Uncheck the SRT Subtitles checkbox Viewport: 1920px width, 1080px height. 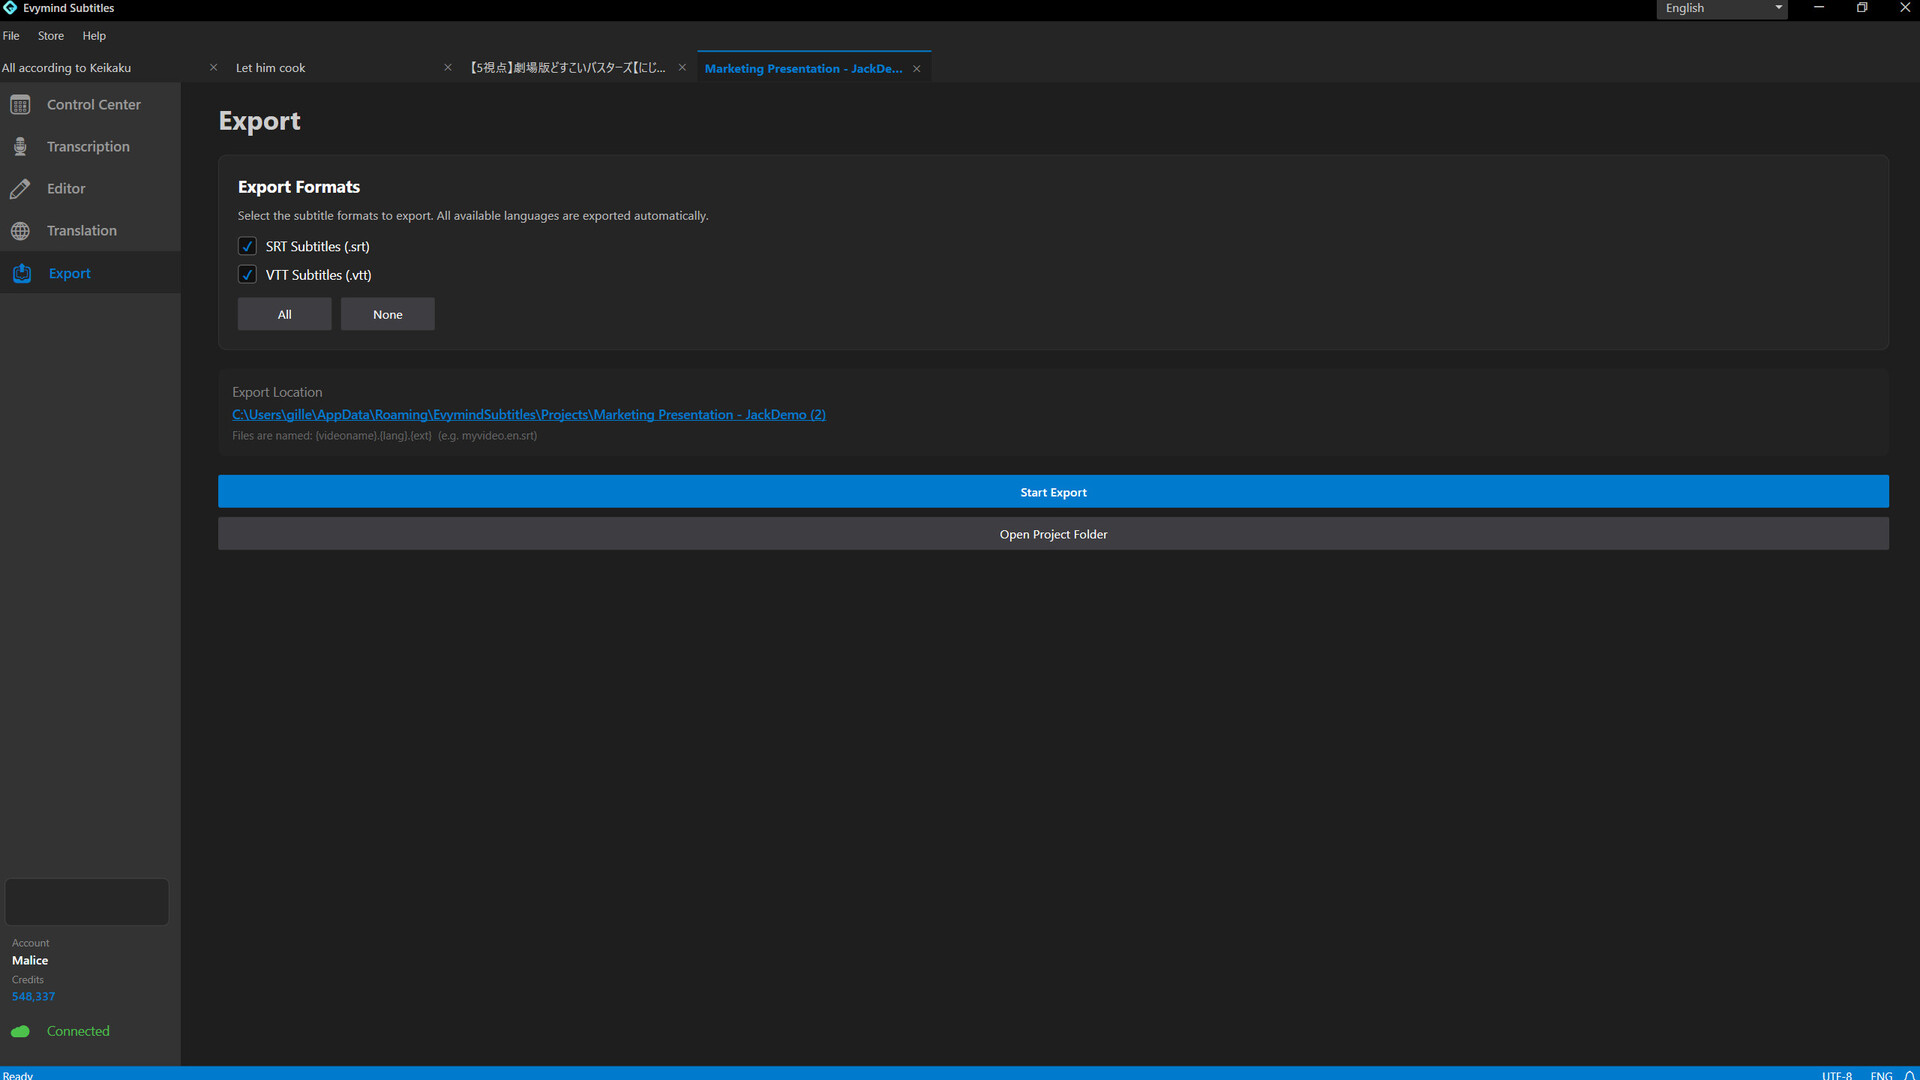pos(247,246)
